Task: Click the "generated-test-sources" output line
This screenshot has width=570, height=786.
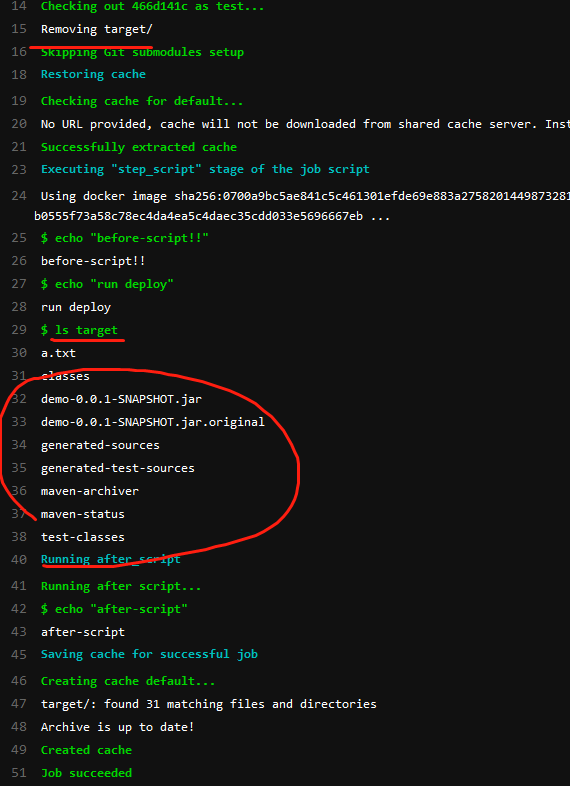Action: (x=118, y=468)
